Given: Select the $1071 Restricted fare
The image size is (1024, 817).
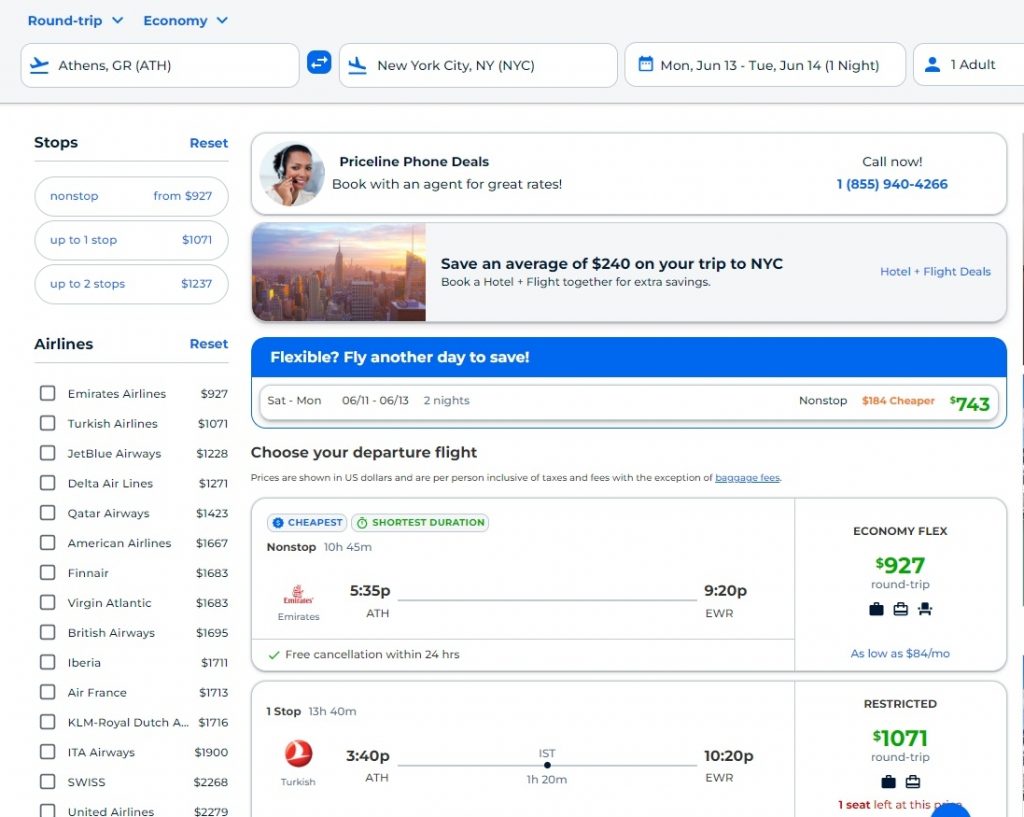Looking at the screenshot, I should [x=901, y=750].
